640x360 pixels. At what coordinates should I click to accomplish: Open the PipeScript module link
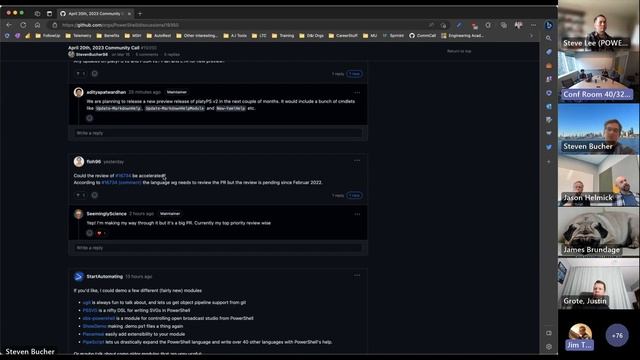tap(93, 342)
